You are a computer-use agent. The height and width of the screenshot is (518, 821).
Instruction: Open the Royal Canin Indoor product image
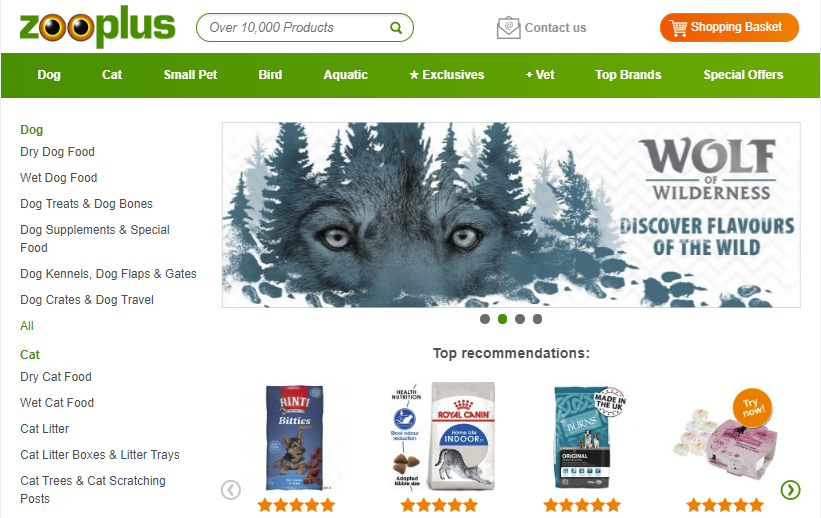(443, 436)
